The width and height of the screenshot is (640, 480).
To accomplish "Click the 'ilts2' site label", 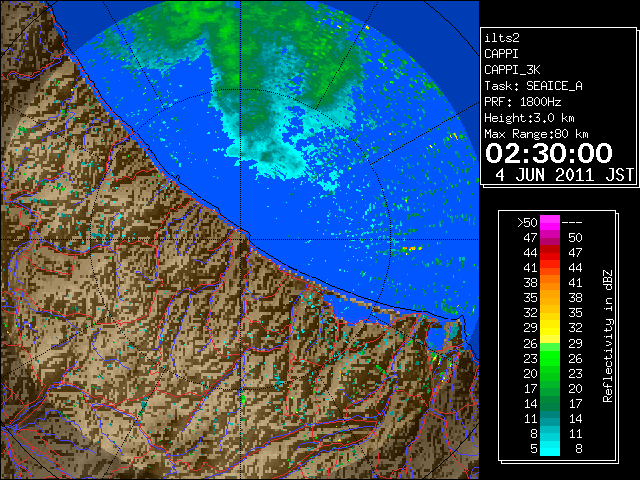I will (x=502, y=38).
